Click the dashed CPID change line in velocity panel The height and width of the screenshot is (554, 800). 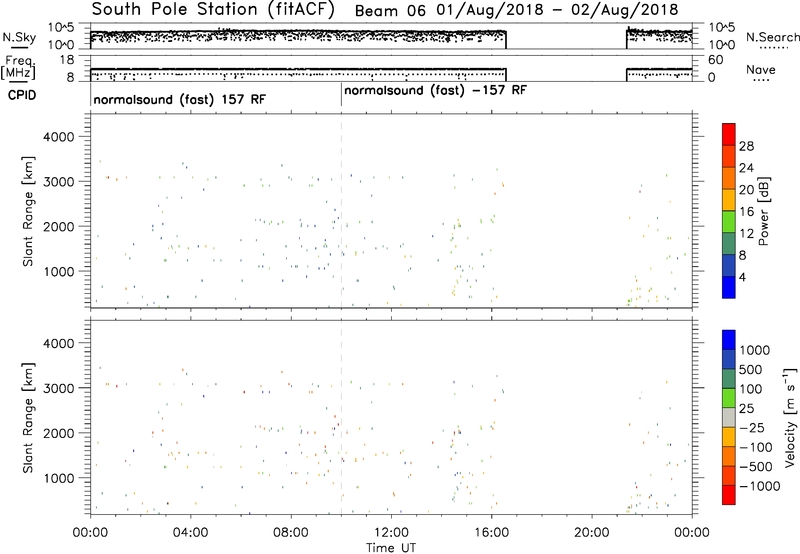341,417
